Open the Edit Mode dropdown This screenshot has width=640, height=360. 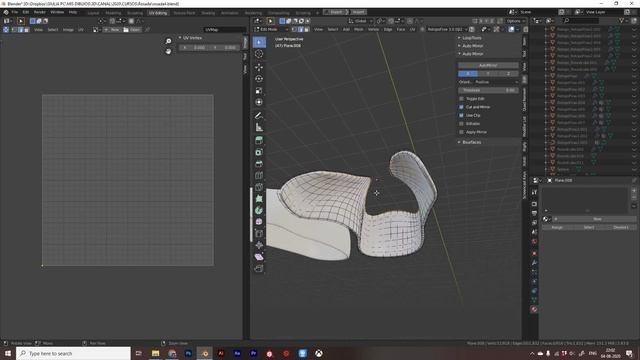point(271,29)
